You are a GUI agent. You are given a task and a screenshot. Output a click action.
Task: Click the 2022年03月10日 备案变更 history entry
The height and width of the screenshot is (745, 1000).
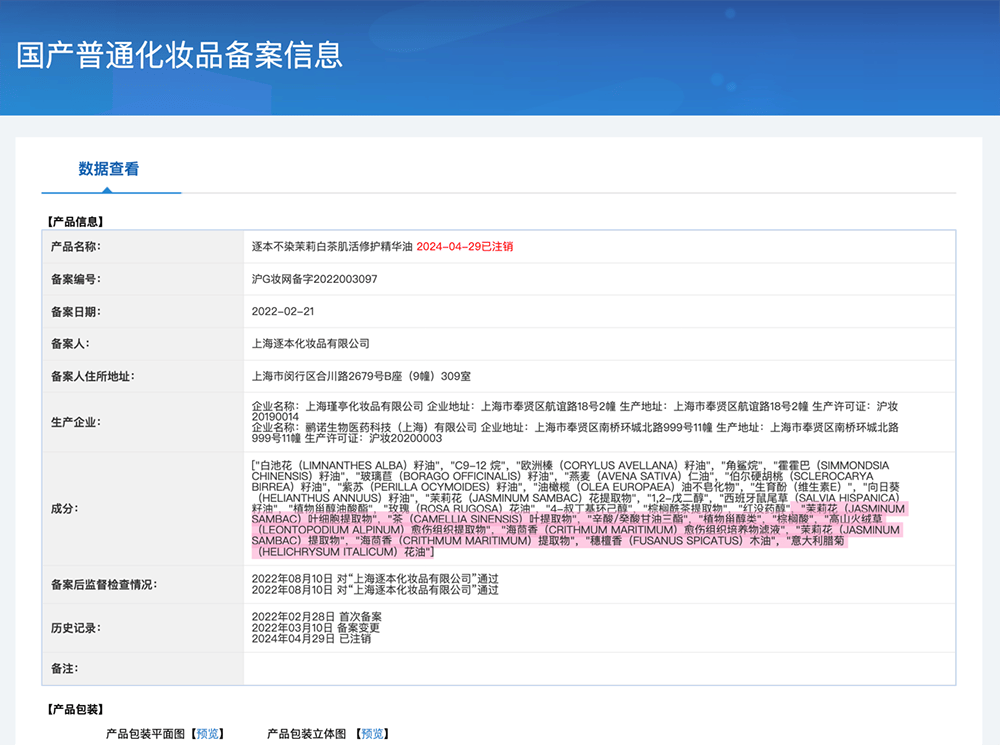point(316,627)
